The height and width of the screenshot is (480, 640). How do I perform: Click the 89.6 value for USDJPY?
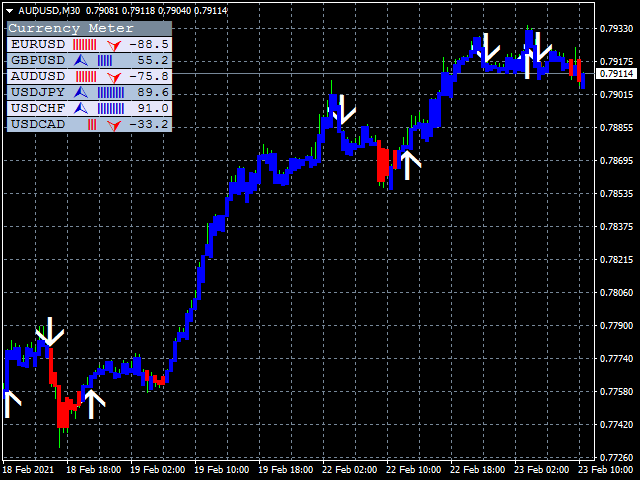[x=153, y=92]
